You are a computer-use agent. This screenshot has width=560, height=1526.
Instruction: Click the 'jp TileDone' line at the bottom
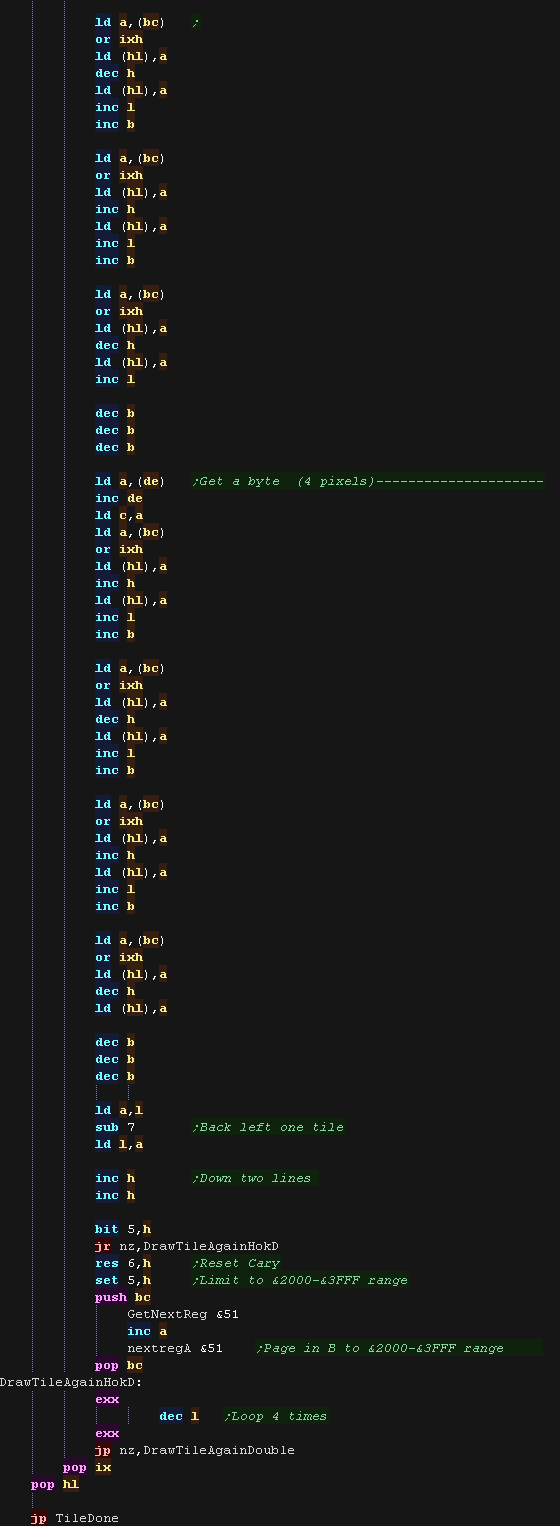[x=75, y=1518]
